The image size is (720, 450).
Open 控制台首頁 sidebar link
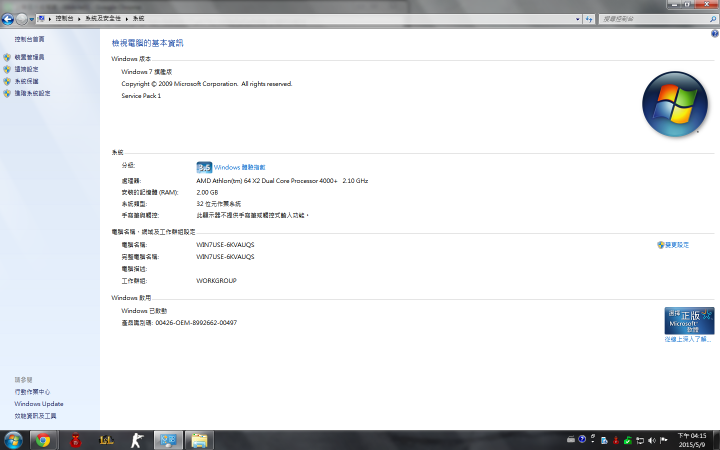pyautogui.click(x=29, y=39)
